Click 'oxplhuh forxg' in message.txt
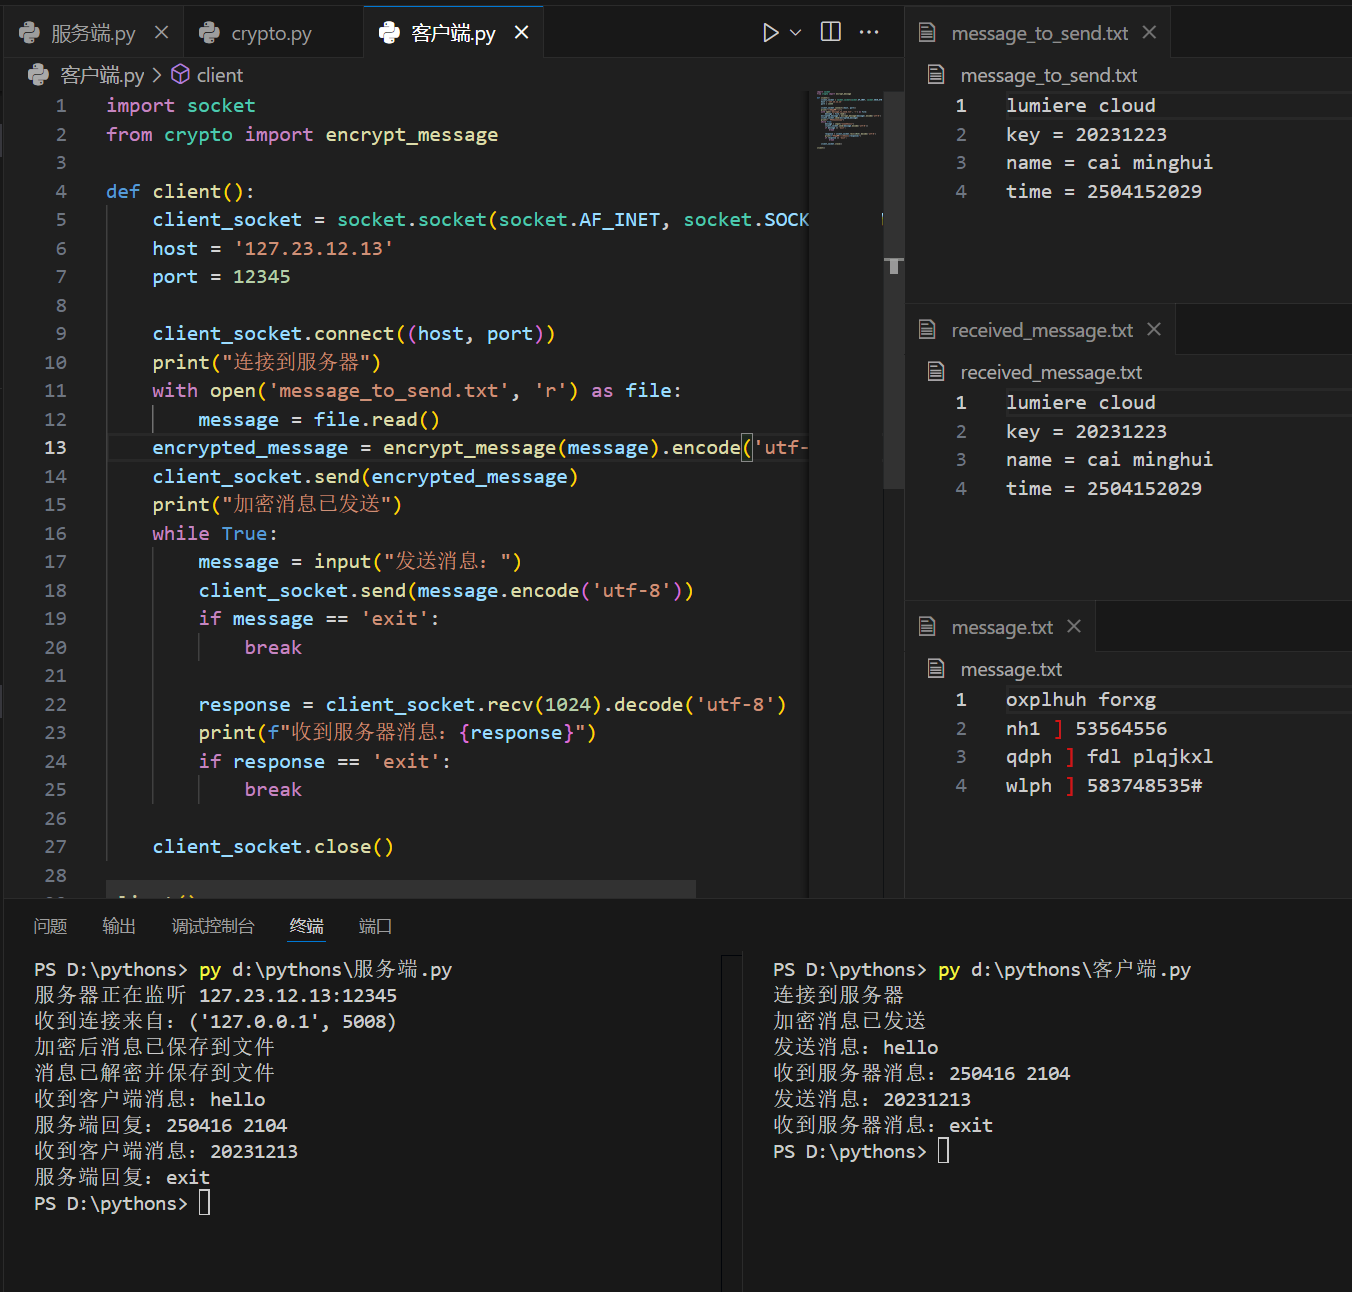 [x=1081, y=700]
